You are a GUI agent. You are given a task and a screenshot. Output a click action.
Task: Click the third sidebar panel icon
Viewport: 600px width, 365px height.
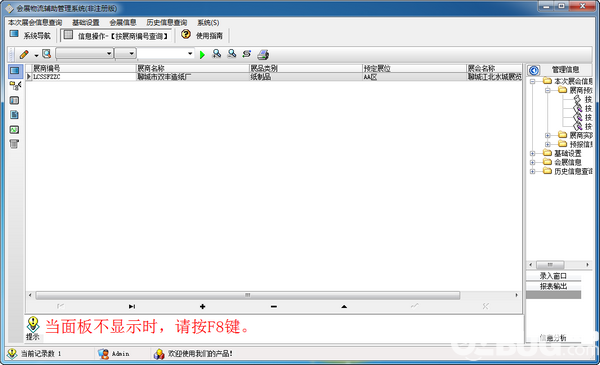point(14,100)
